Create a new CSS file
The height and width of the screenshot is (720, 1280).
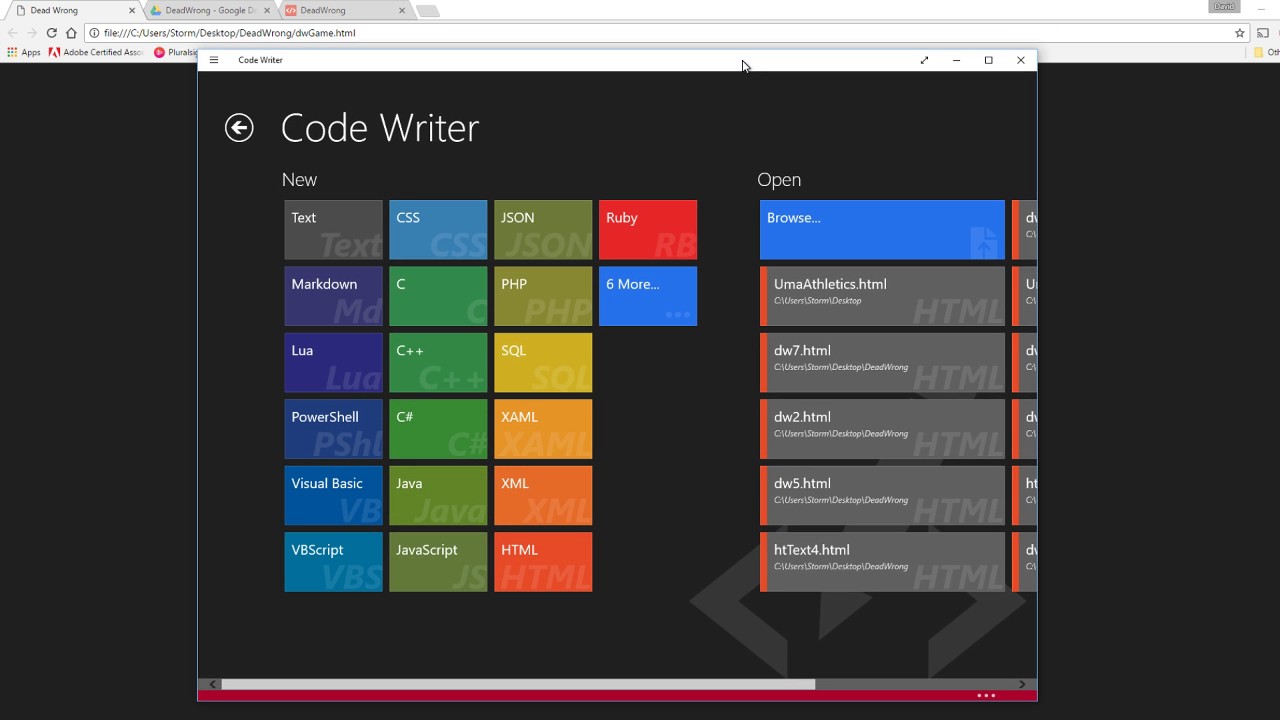pyautogui.click(x=438, y=230)
